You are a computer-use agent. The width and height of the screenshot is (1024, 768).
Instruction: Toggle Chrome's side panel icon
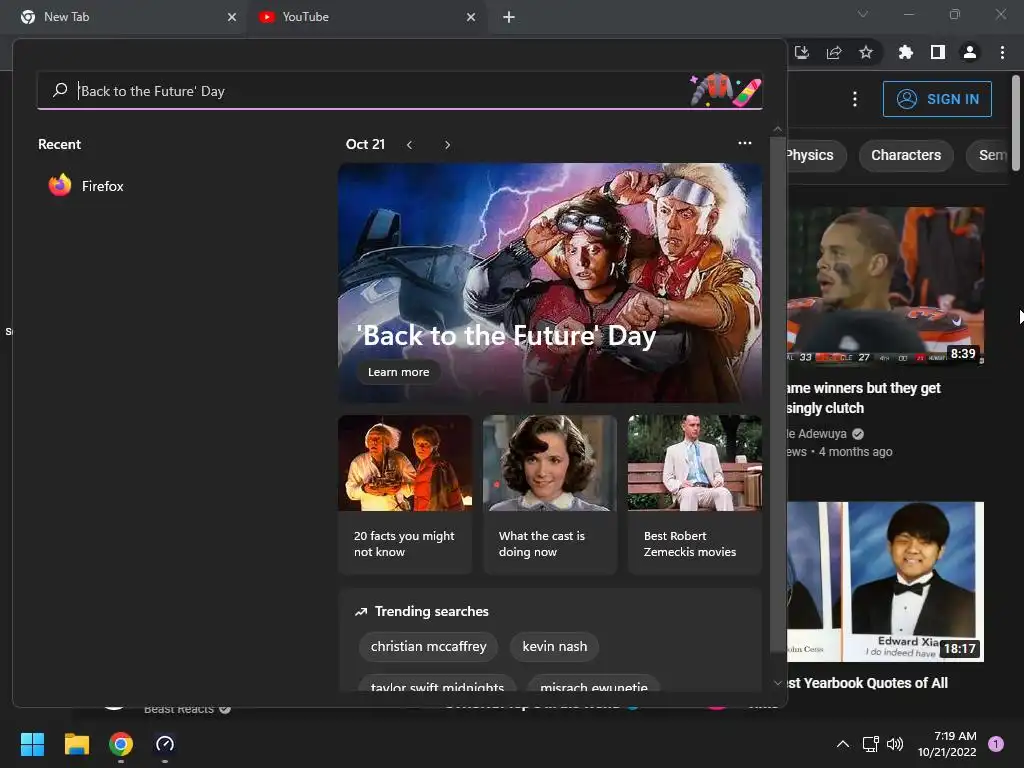tap(938, 52)
